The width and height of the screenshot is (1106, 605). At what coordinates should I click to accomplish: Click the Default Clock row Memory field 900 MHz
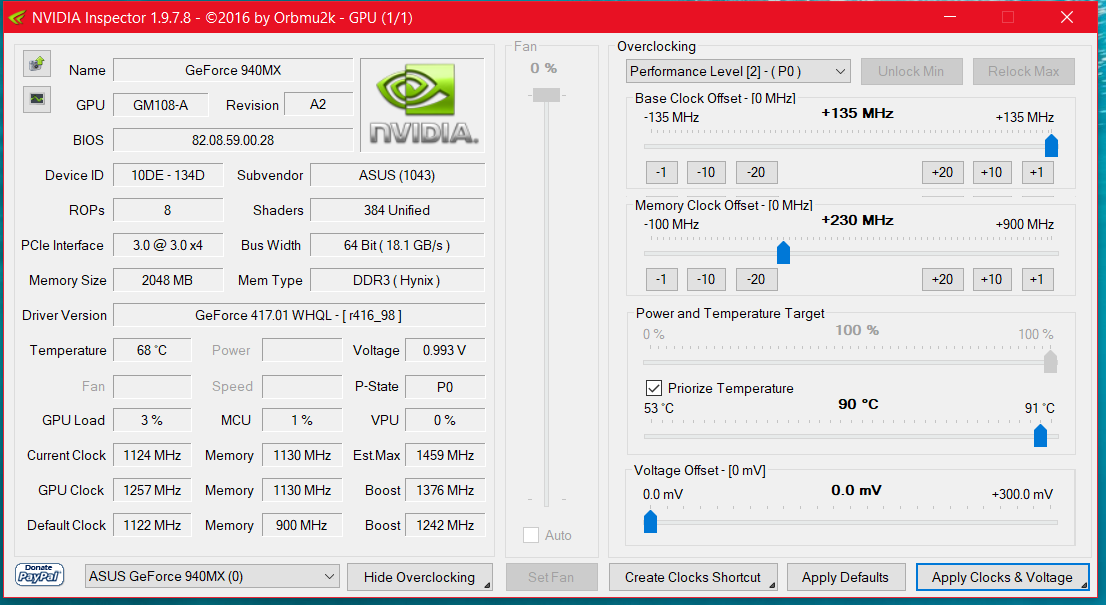click(302, 525)
